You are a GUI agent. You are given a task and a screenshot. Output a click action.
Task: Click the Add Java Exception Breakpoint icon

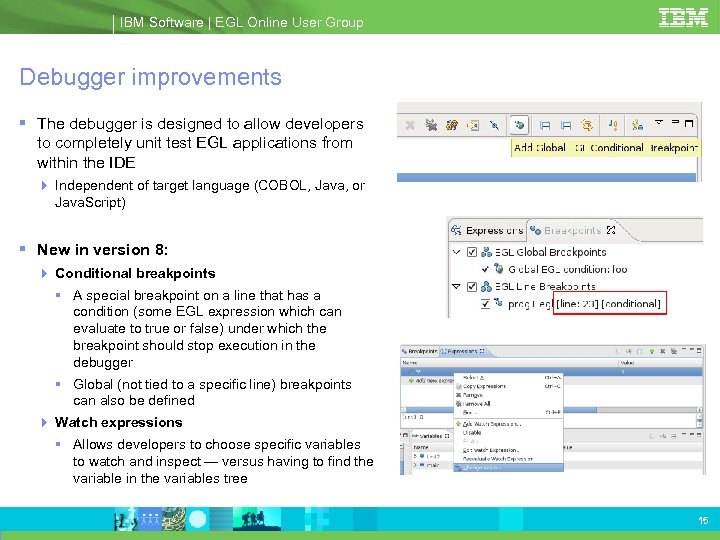(x=613, y=125)
